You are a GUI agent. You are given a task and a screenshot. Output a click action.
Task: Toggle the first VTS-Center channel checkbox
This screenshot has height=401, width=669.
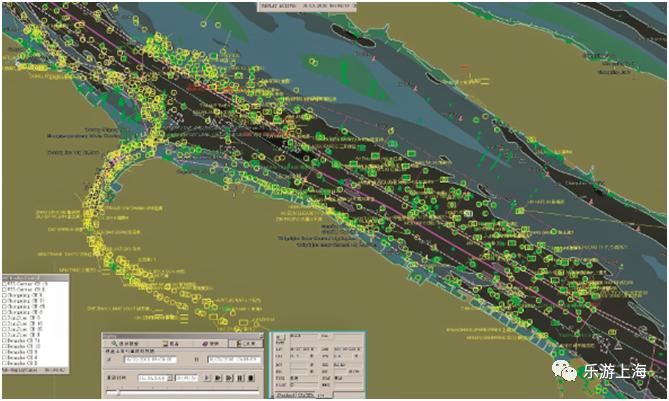[5, 284]
